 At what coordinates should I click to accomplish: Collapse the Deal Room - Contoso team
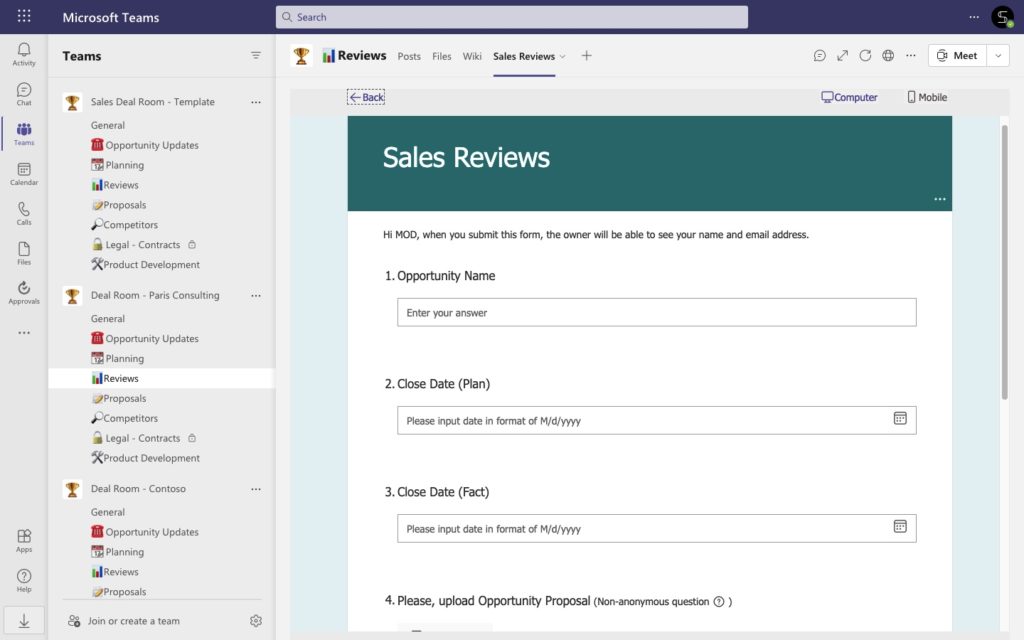[x=138, y=488]
